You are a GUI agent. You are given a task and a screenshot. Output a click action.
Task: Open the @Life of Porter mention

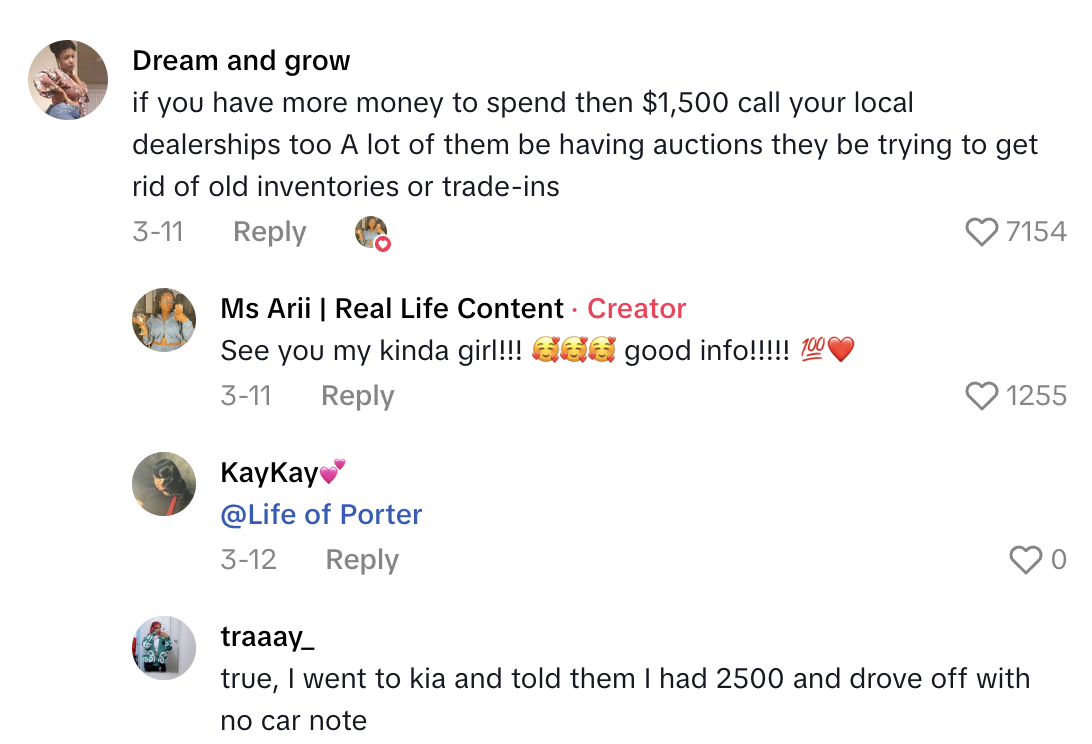tap(321, 514)
